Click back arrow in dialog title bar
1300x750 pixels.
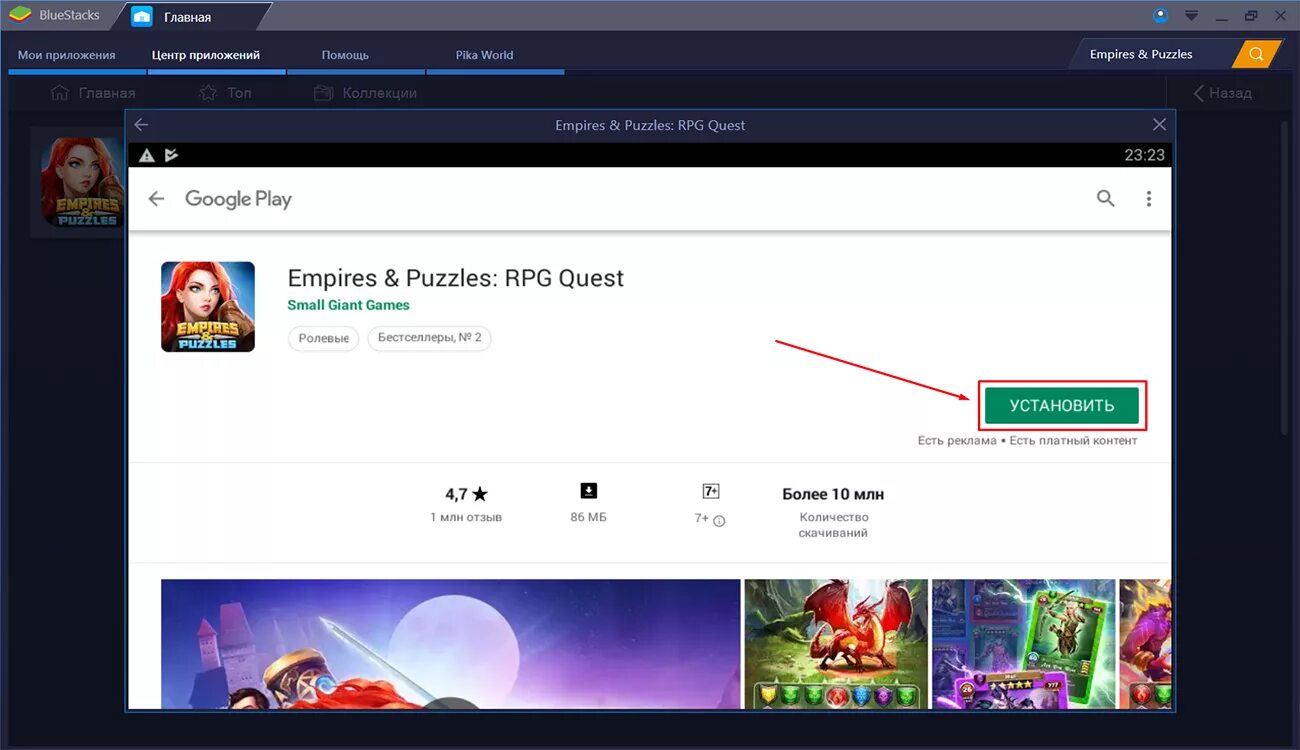click(x=141, y=125)
